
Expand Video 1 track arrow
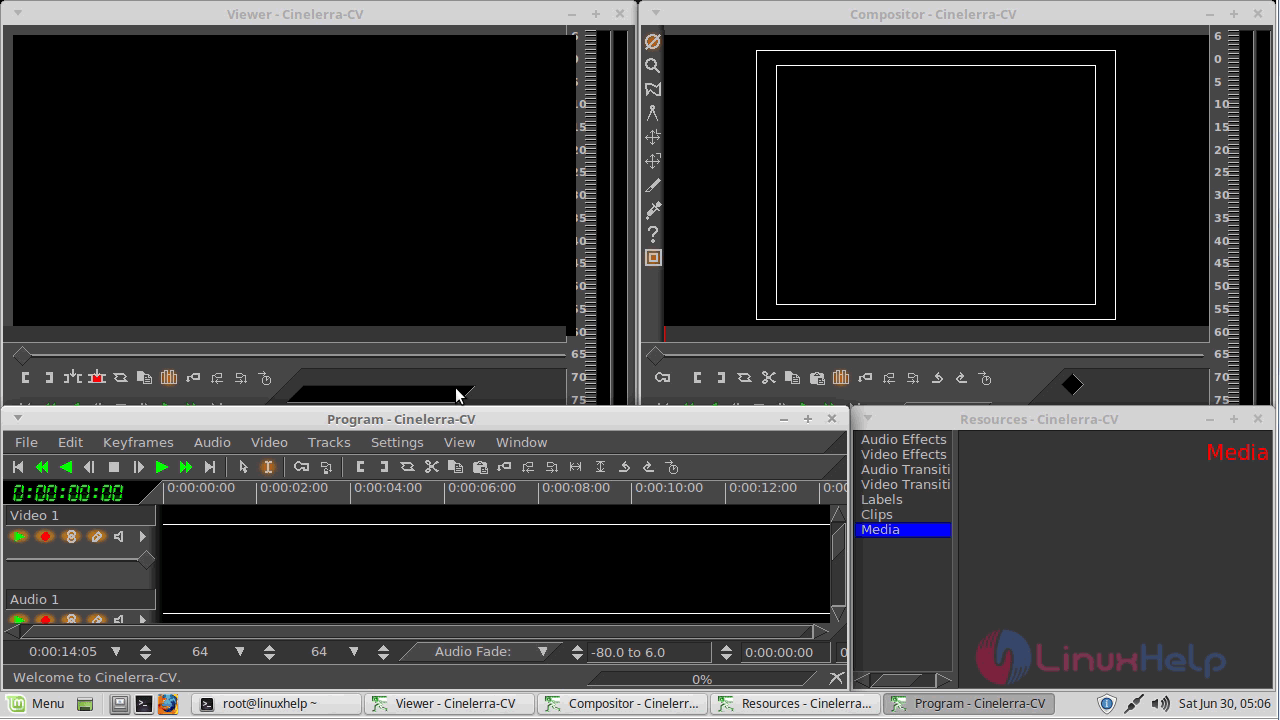[x=142, y=537]
